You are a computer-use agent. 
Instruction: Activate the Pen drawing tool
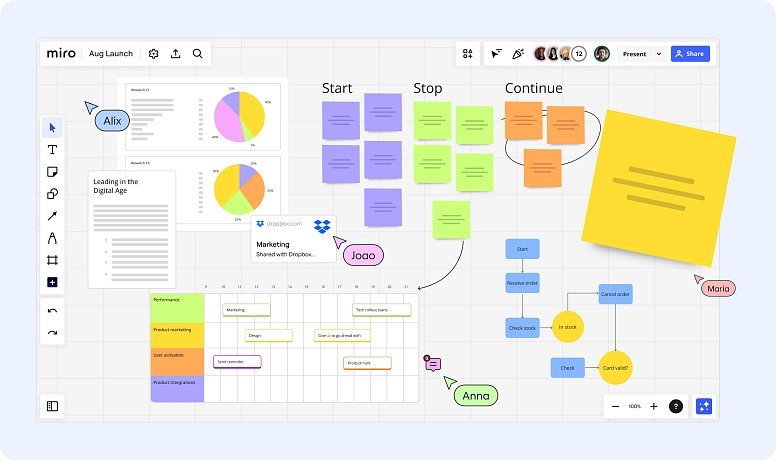tap(52, 238)
